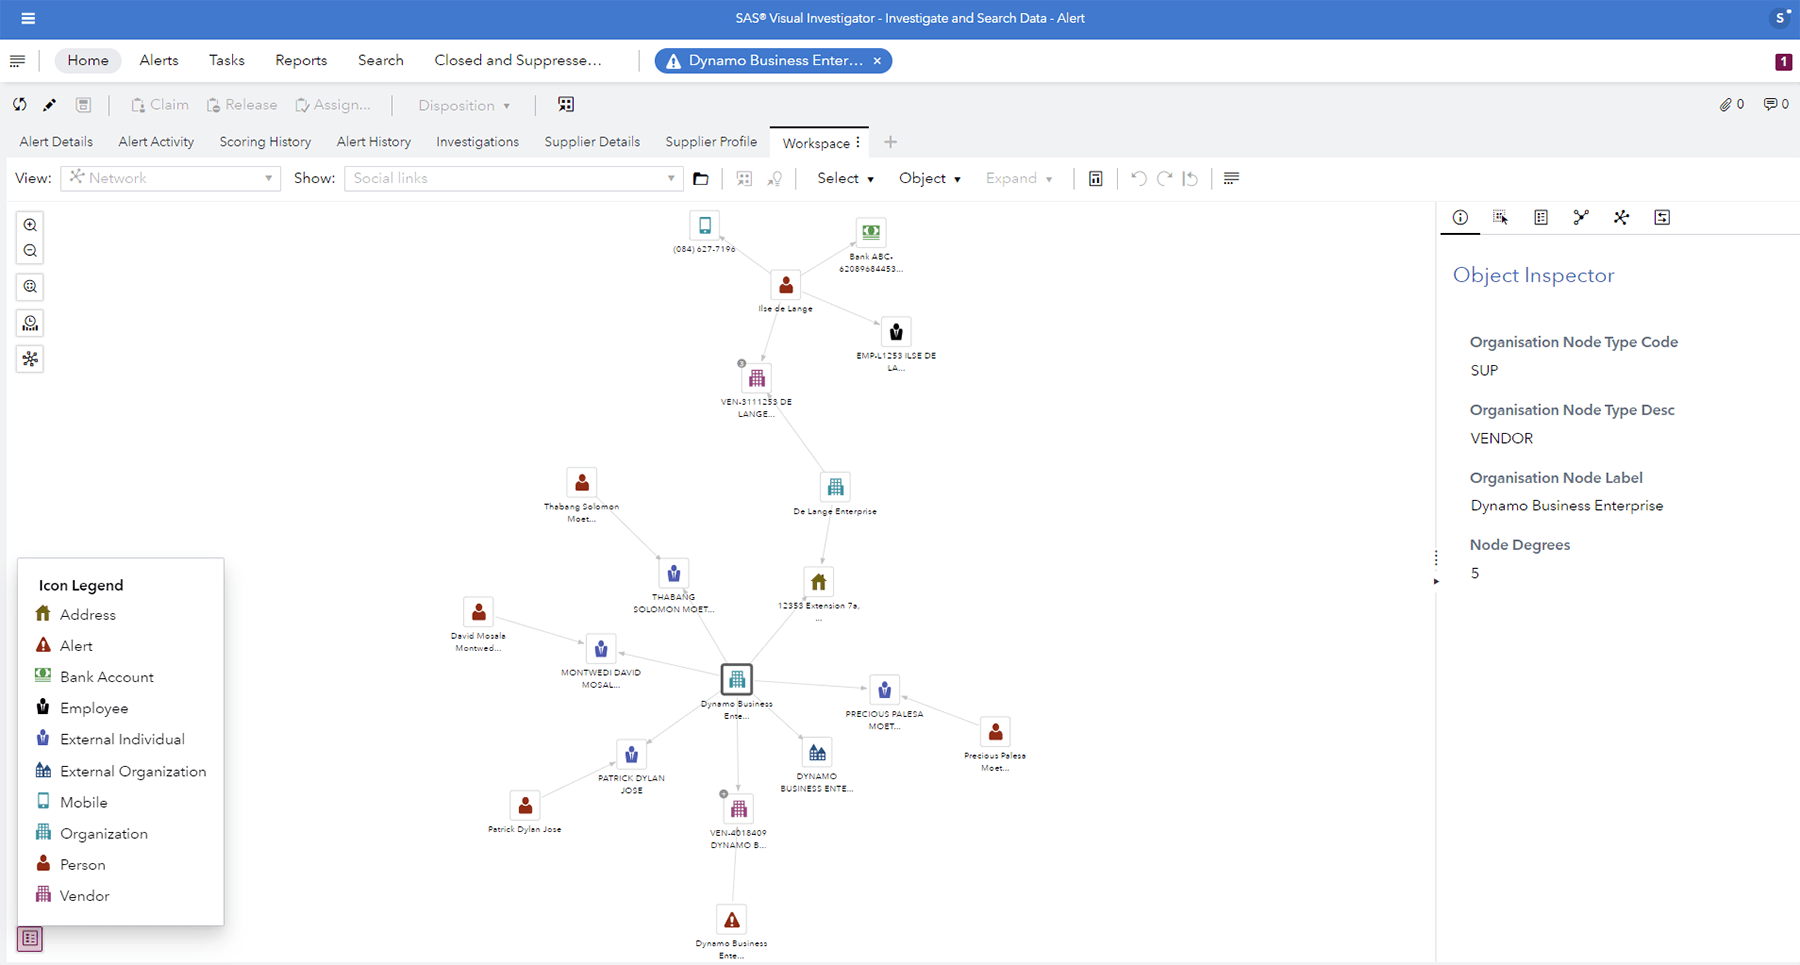This screenshot has height=965, width=1800.
Task: Go to Alerts in top navigation
Action: click(x=159, y=60)
